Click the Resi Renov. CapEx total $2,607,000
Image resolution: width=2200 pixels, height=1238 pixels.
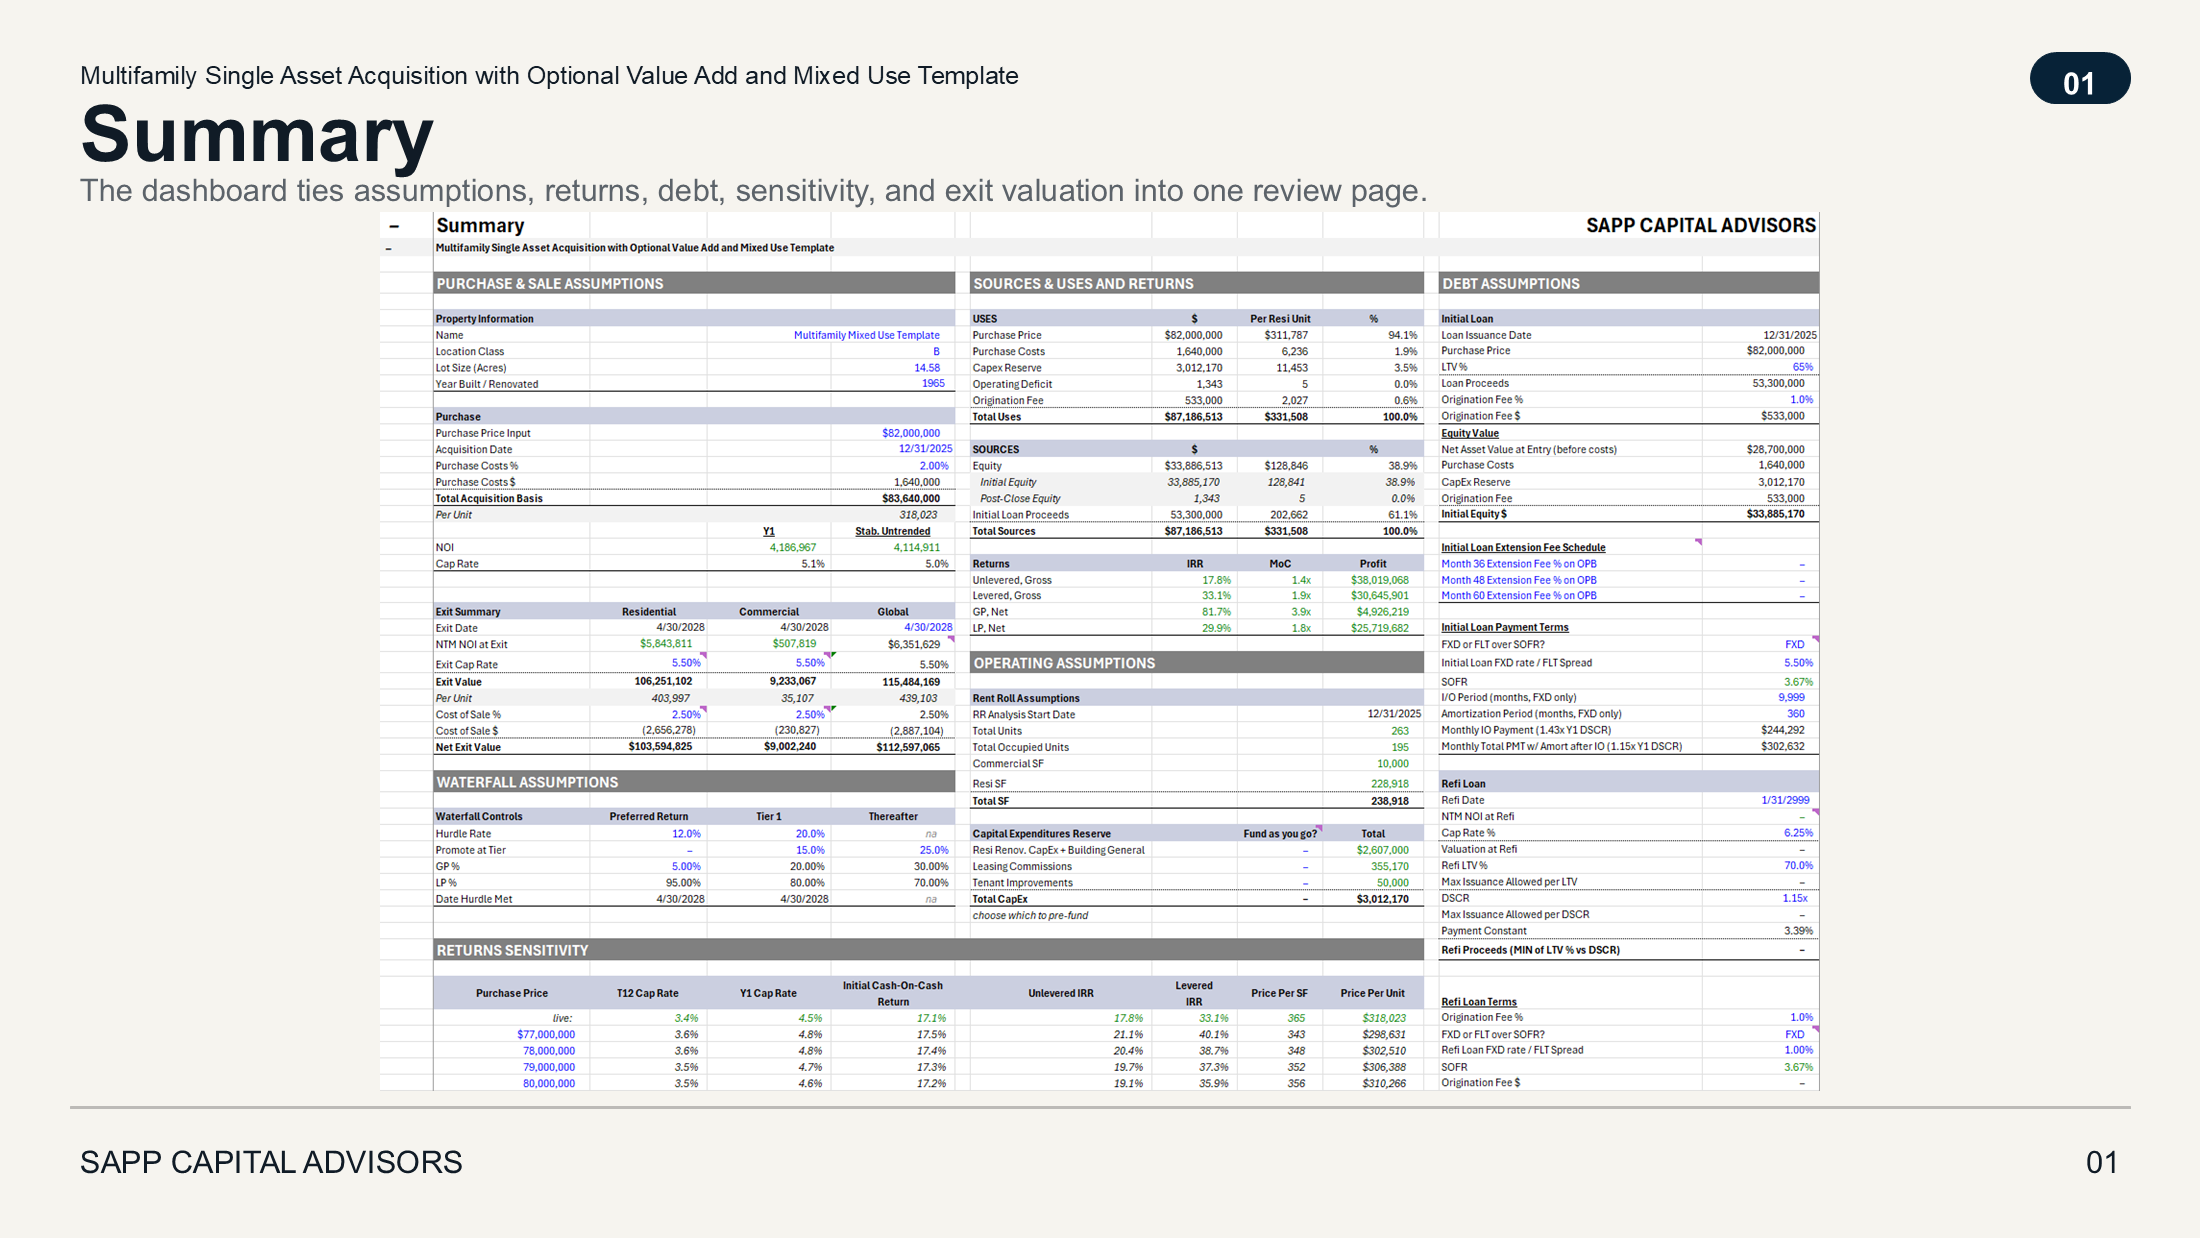pos(1383,850)
